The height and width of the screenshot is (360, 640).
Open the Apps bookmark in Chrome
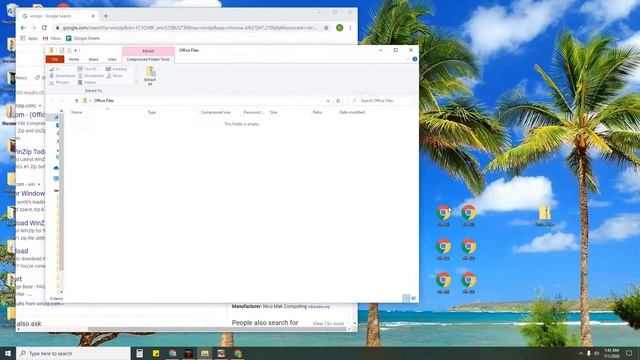29,38
